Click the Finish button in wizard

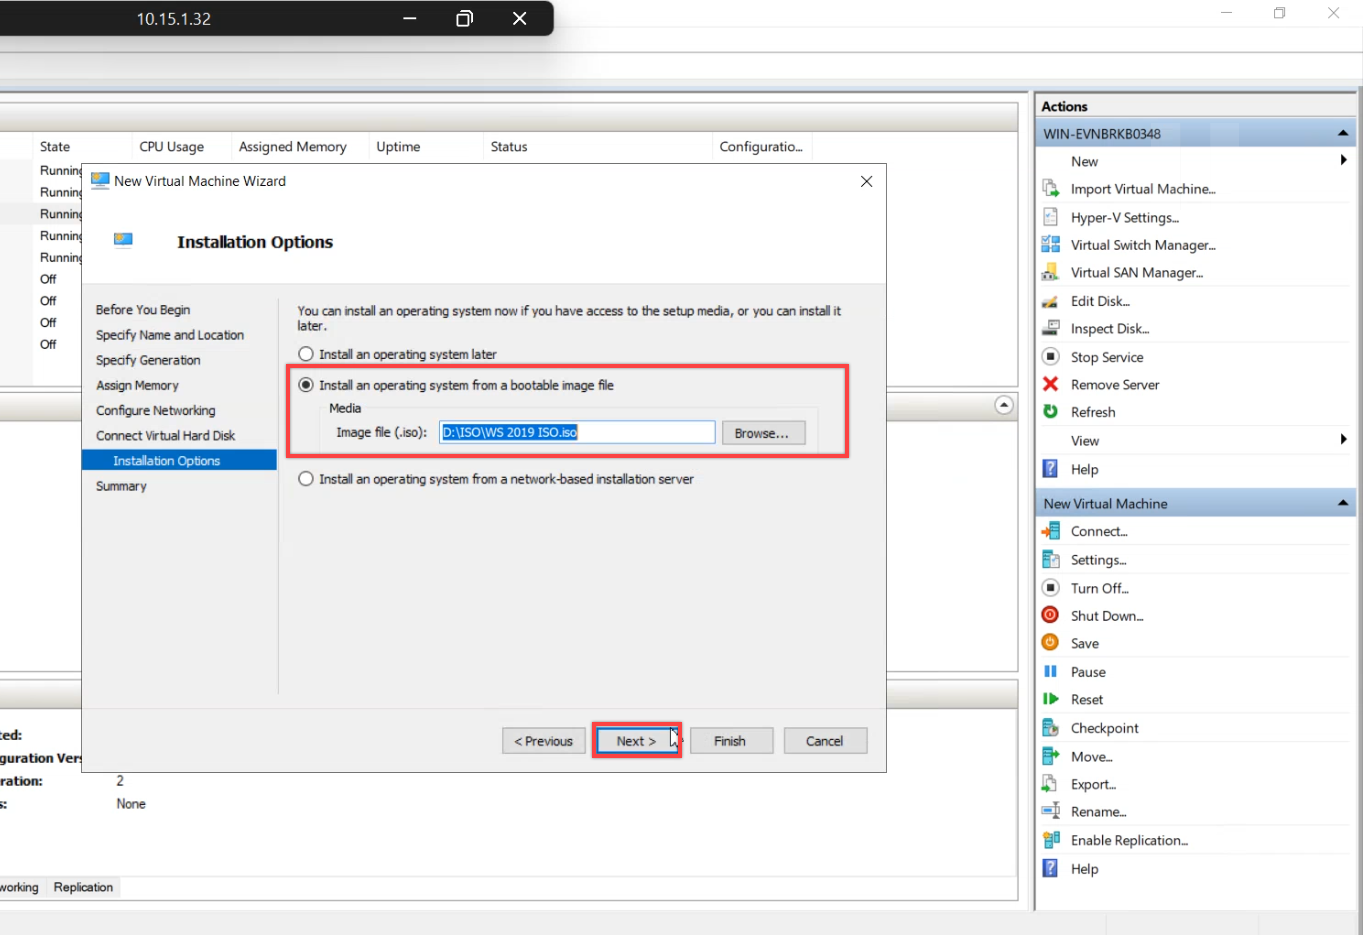click(730, 741)
